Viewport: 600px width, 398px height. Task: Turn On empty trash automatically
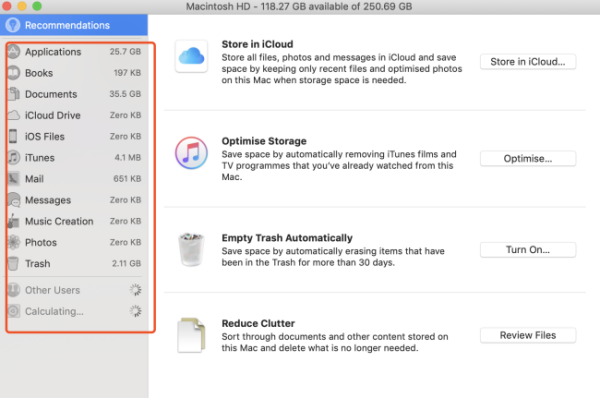point(528,250)
